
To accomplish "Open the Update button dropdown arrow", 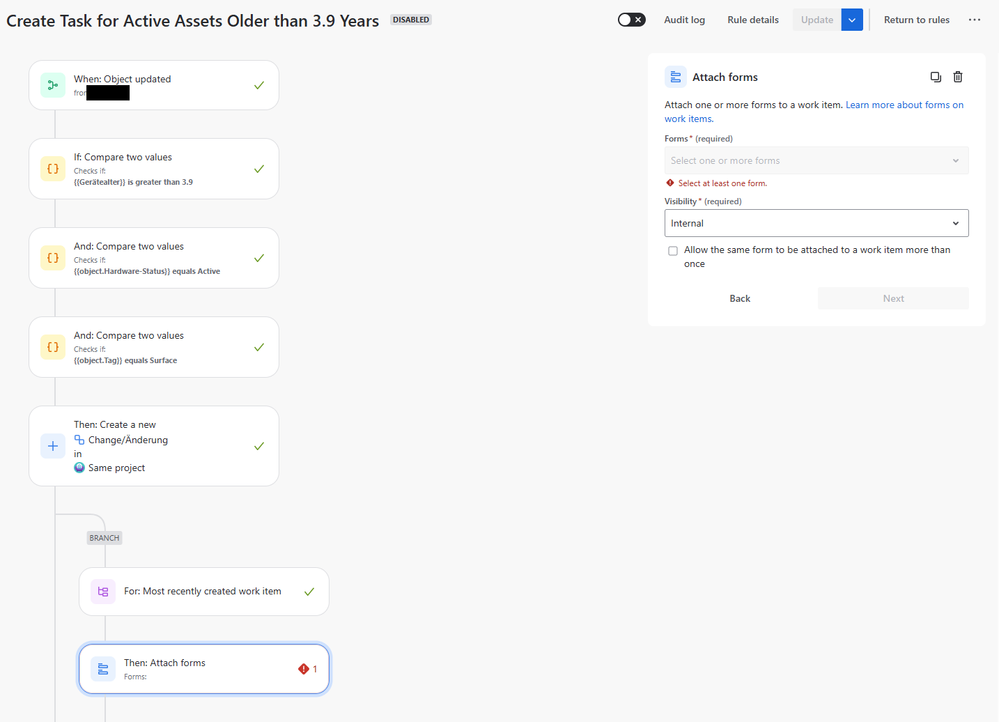I will [852, 20].
